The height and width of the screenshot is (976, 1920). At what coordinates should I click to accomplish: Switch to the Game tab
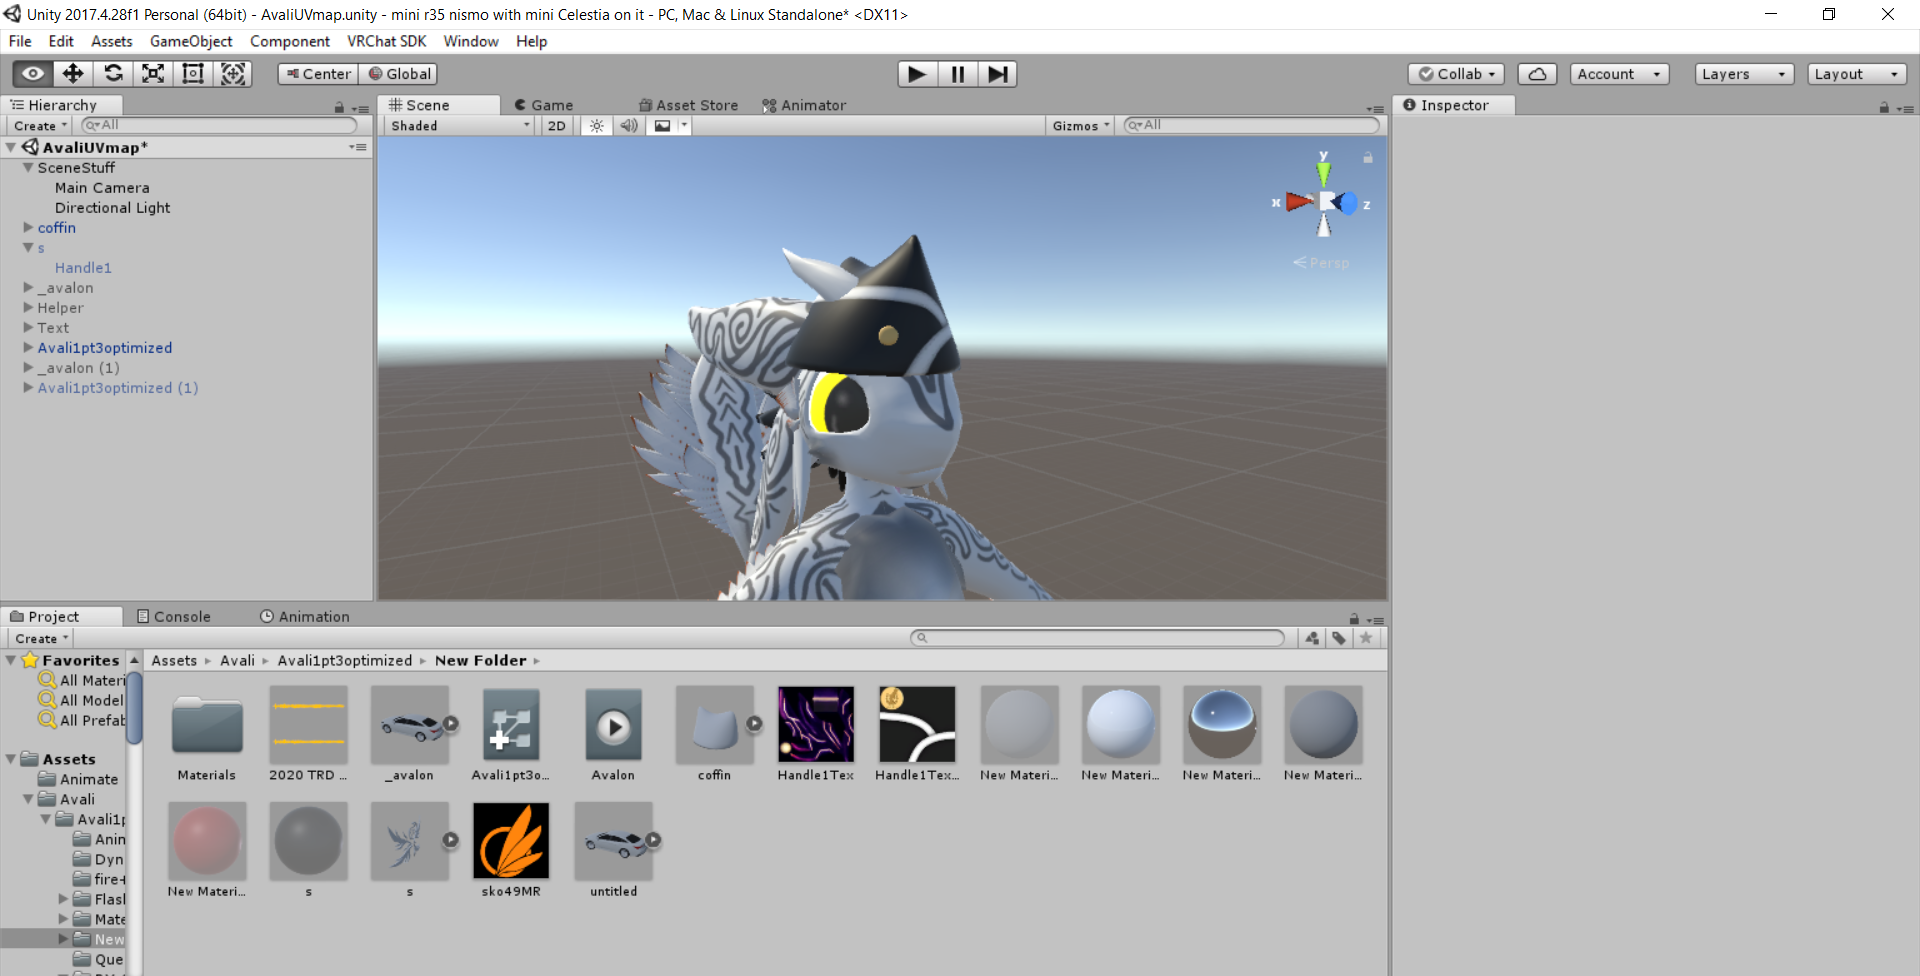point(544,105)
